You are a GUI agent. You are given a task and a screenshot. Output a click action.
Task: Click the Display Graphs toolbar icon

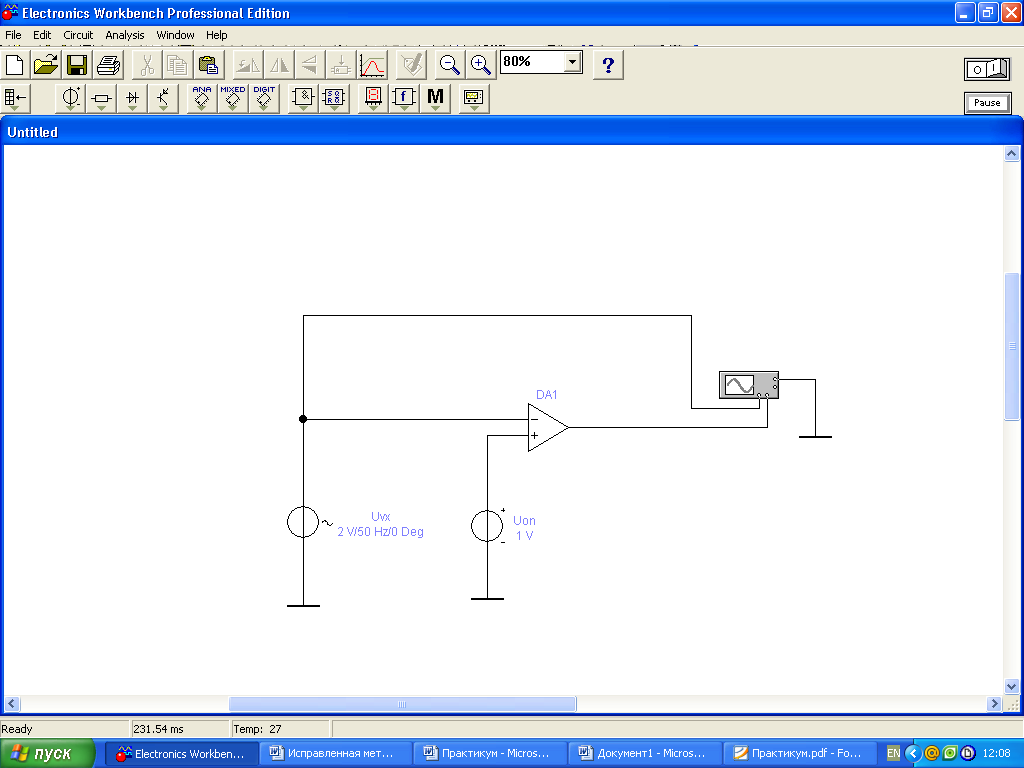tap(372, 66)
